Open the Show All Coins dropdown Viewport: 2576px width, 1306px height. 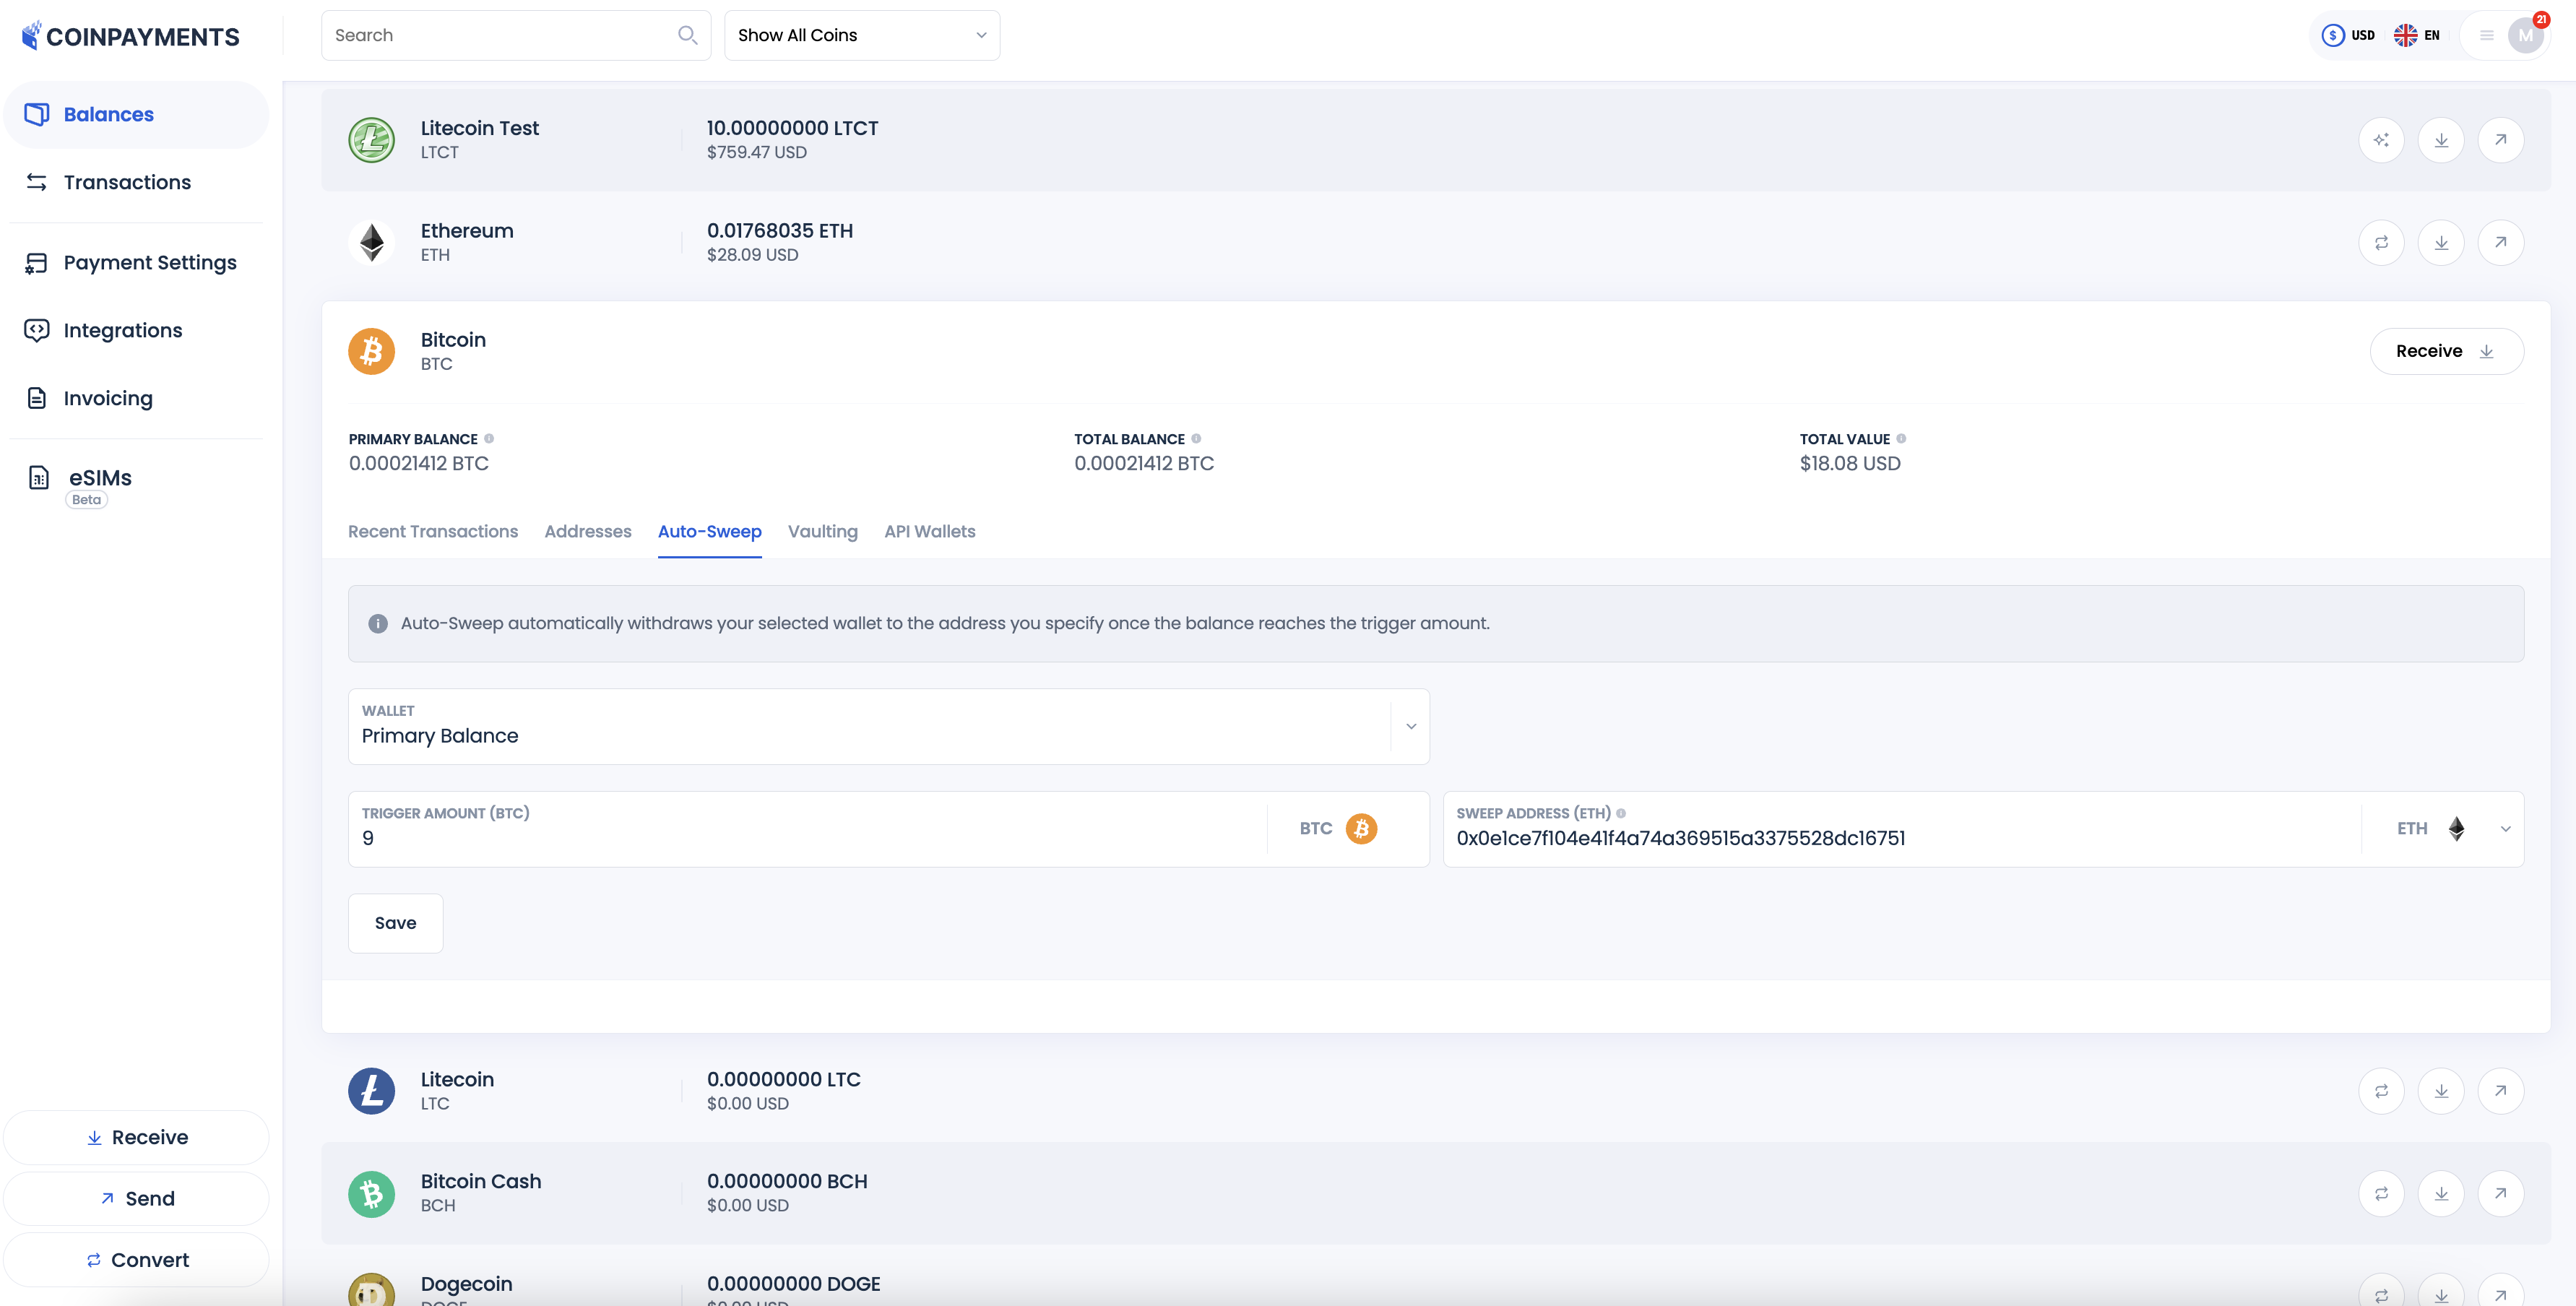(x=861, y=35)
